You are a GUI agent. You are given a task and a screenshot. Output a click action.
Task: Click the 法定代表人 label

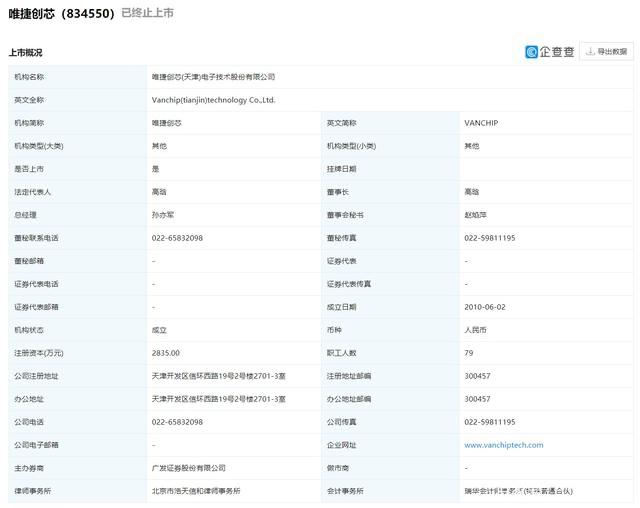coord(33,192)
